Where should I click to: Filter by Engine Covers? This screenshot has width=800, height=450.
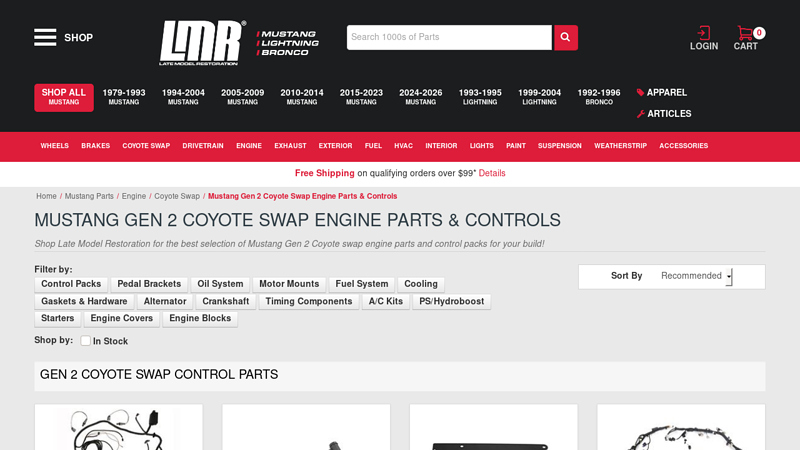point(121,318)
